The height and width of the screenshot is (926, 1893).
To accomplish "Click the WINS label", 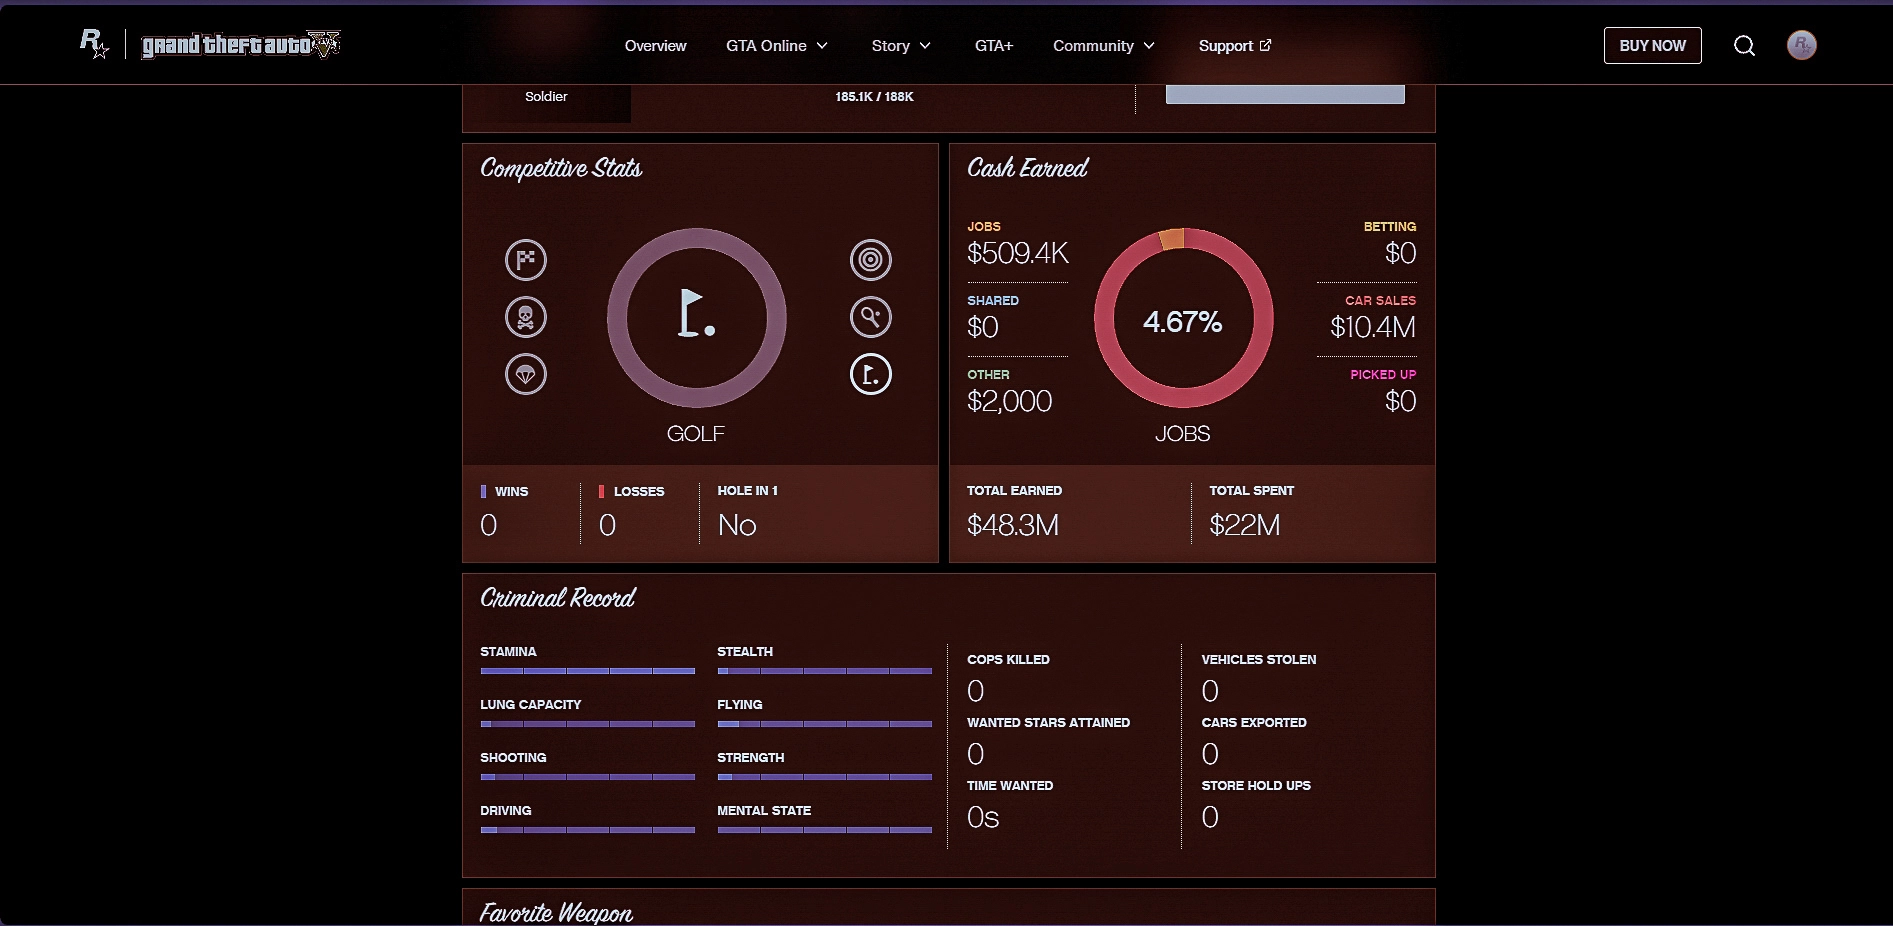I will [x=511, y=492].
